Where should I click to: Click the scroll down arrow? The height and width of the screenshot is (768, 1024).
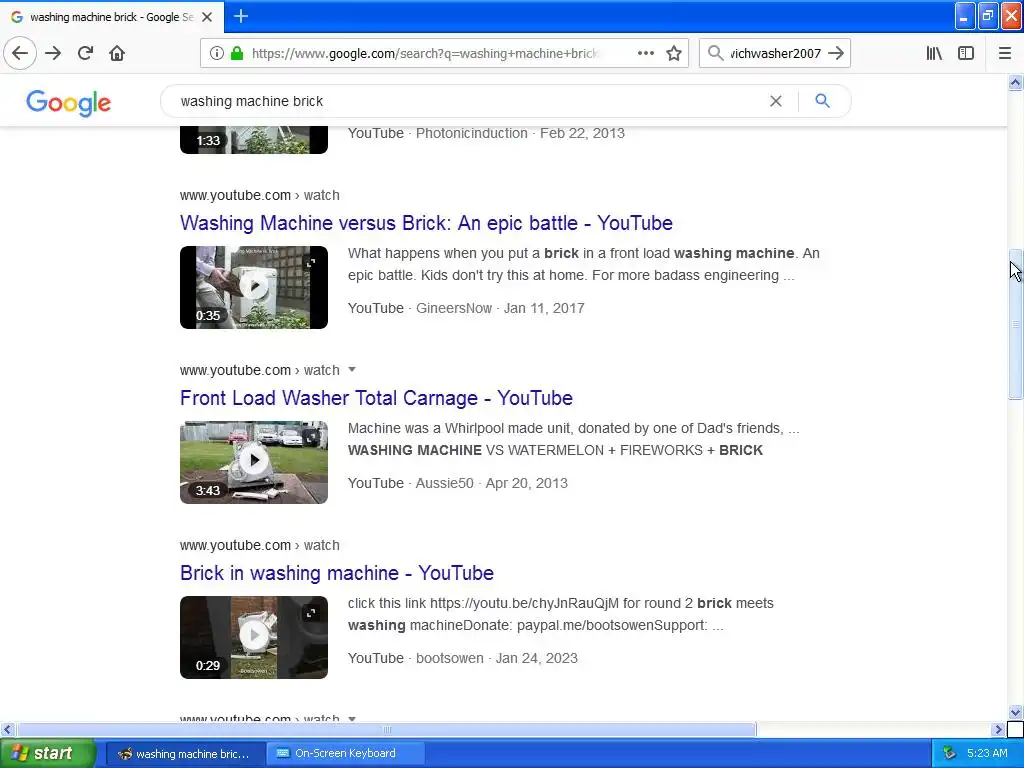point(1015,712)
